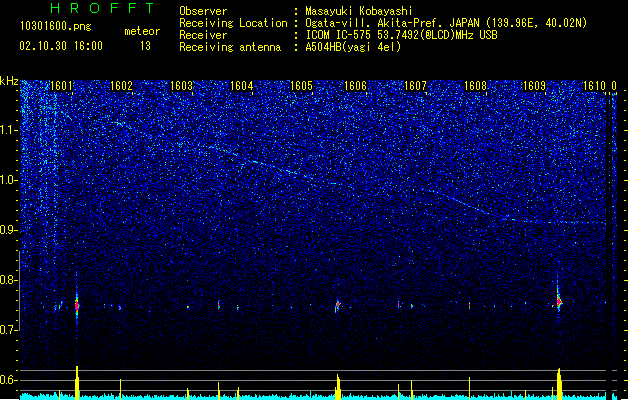
Task: Click the 1603 time marker
Action: tap(181, 86)
